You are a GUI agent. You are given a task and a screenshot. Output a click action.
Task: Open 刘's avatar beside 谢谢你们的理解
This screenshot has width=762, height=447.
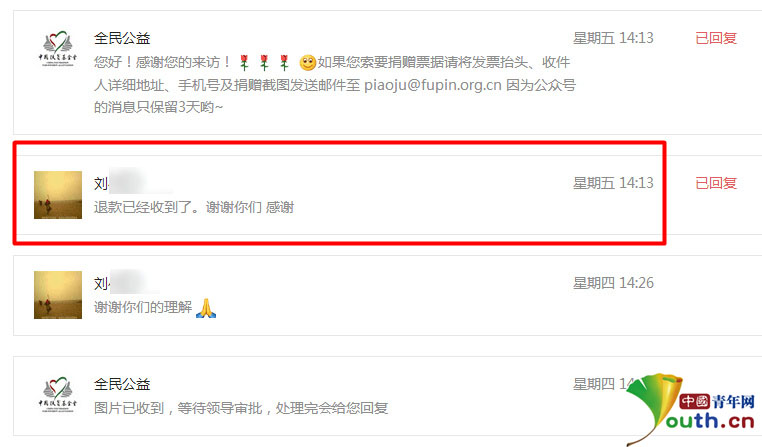tap(58, 295)
